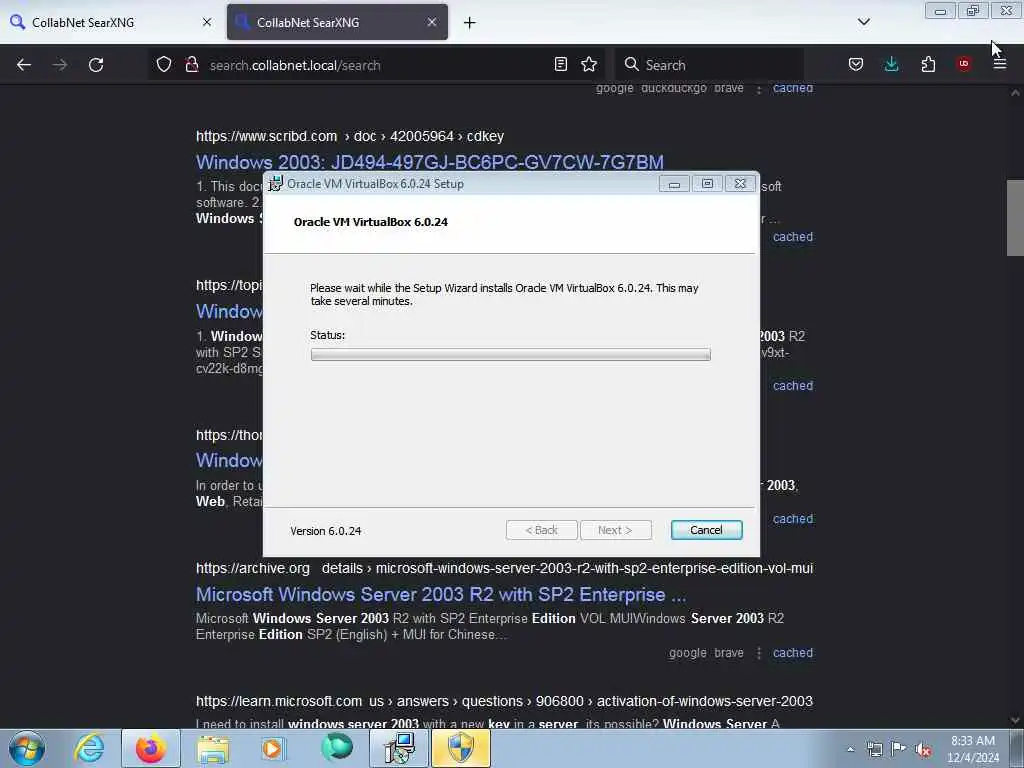
Task: Open the green round taskbar application icon
Action: click(337, 747)
